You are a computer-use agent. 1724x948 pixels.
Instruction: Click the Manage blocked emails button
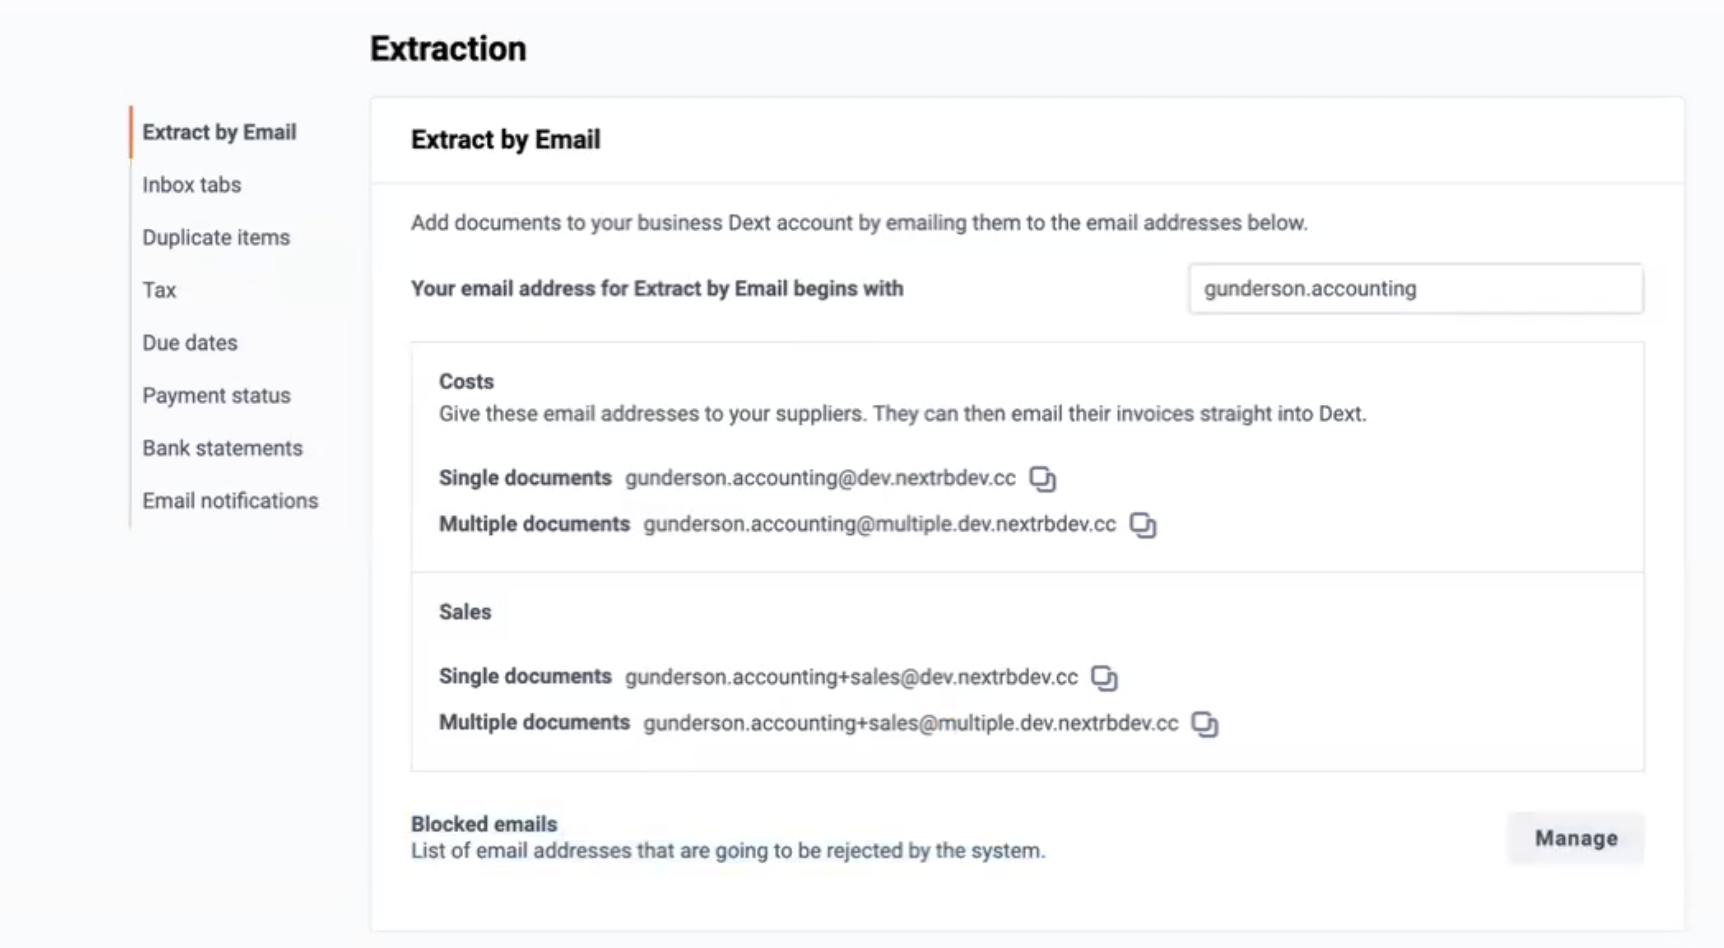[1576, 838]
